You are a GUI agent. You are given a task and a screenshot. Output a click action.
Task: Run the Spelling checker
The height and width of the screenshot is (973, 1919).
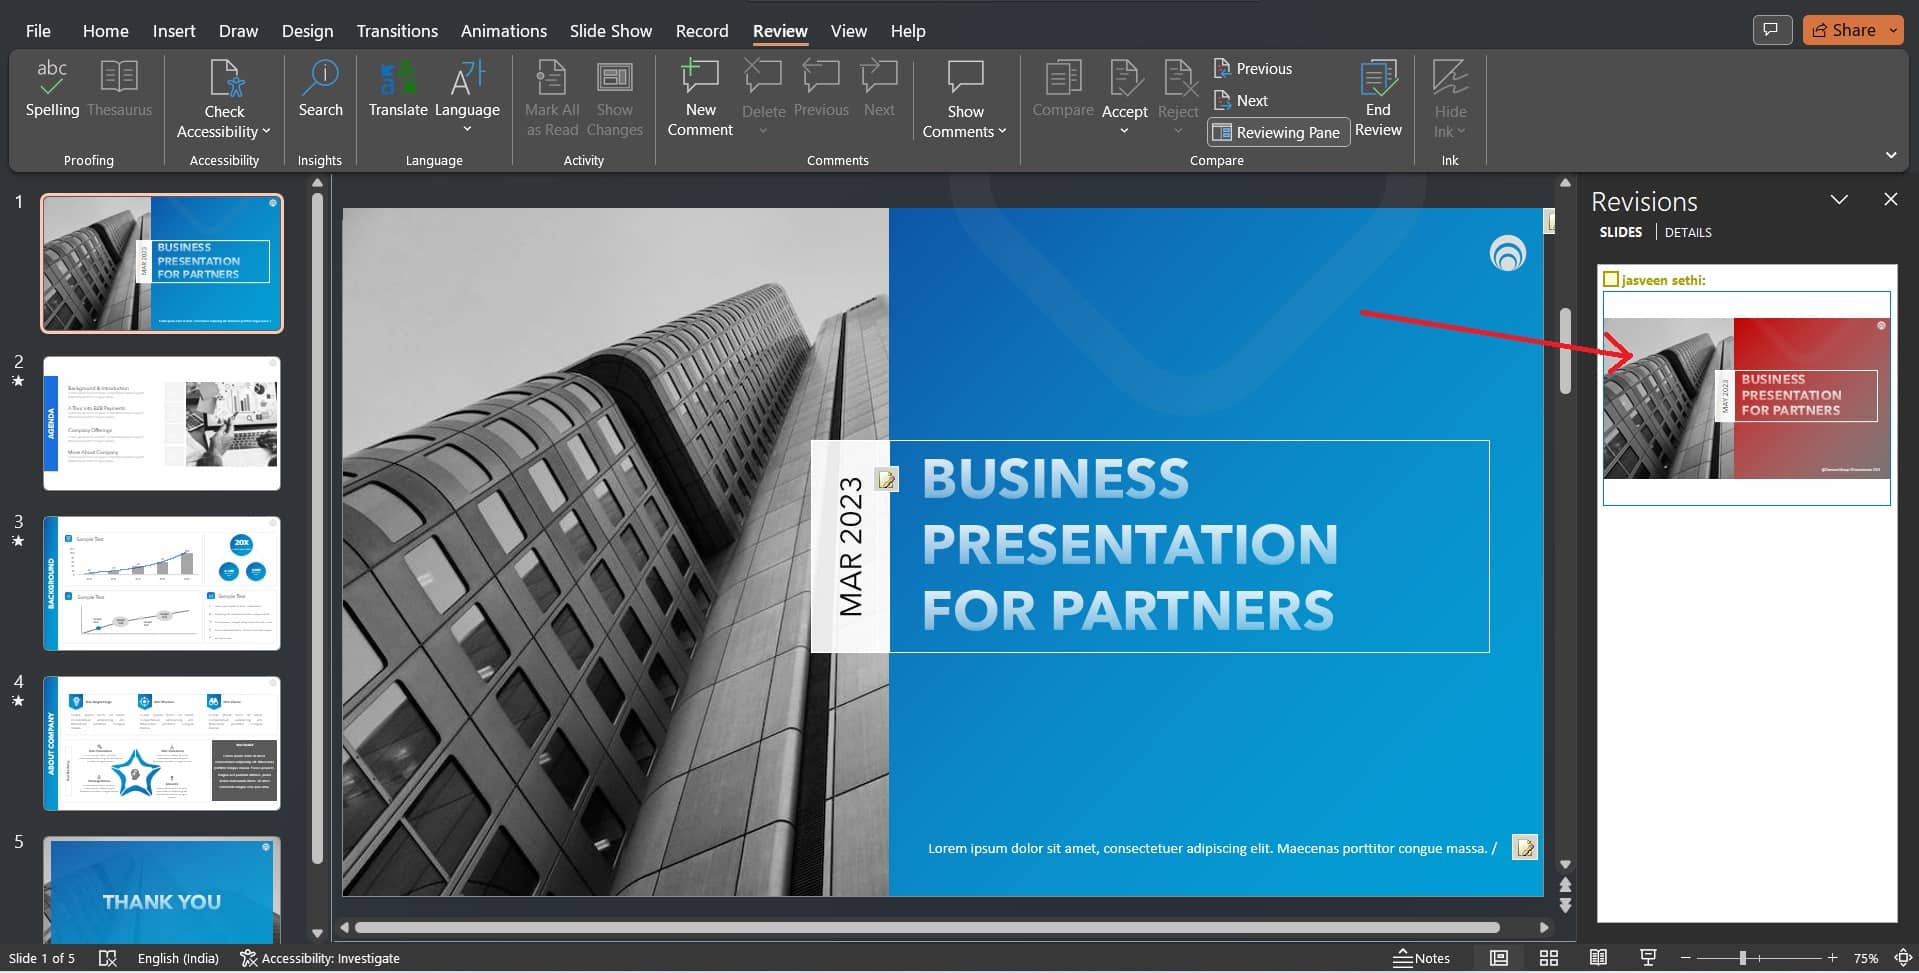coord(51,90)
